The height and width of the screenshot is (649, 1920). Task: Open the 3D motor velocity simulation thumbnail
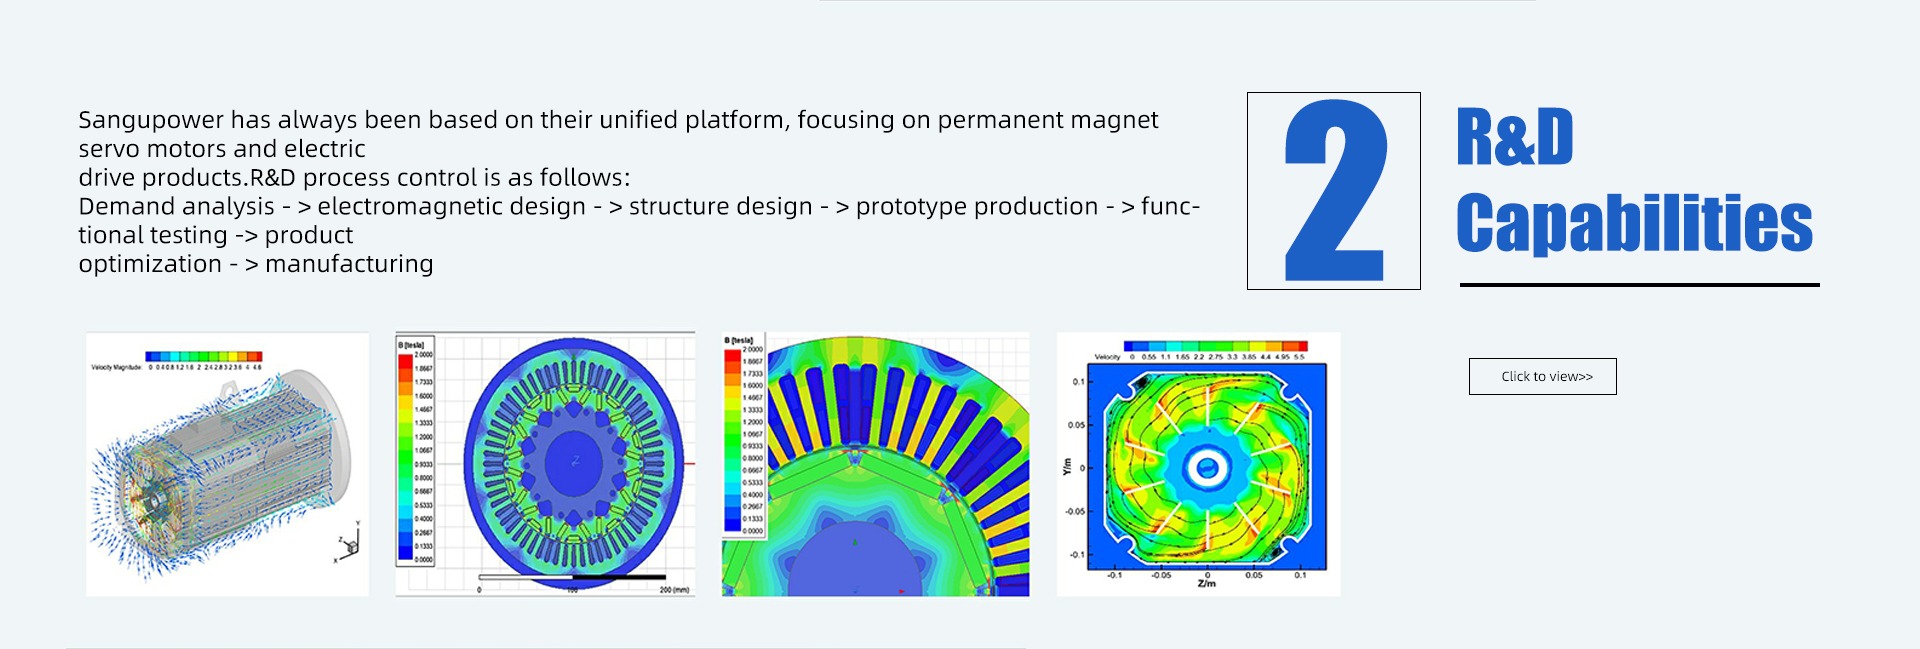click(x=228, y=464)
